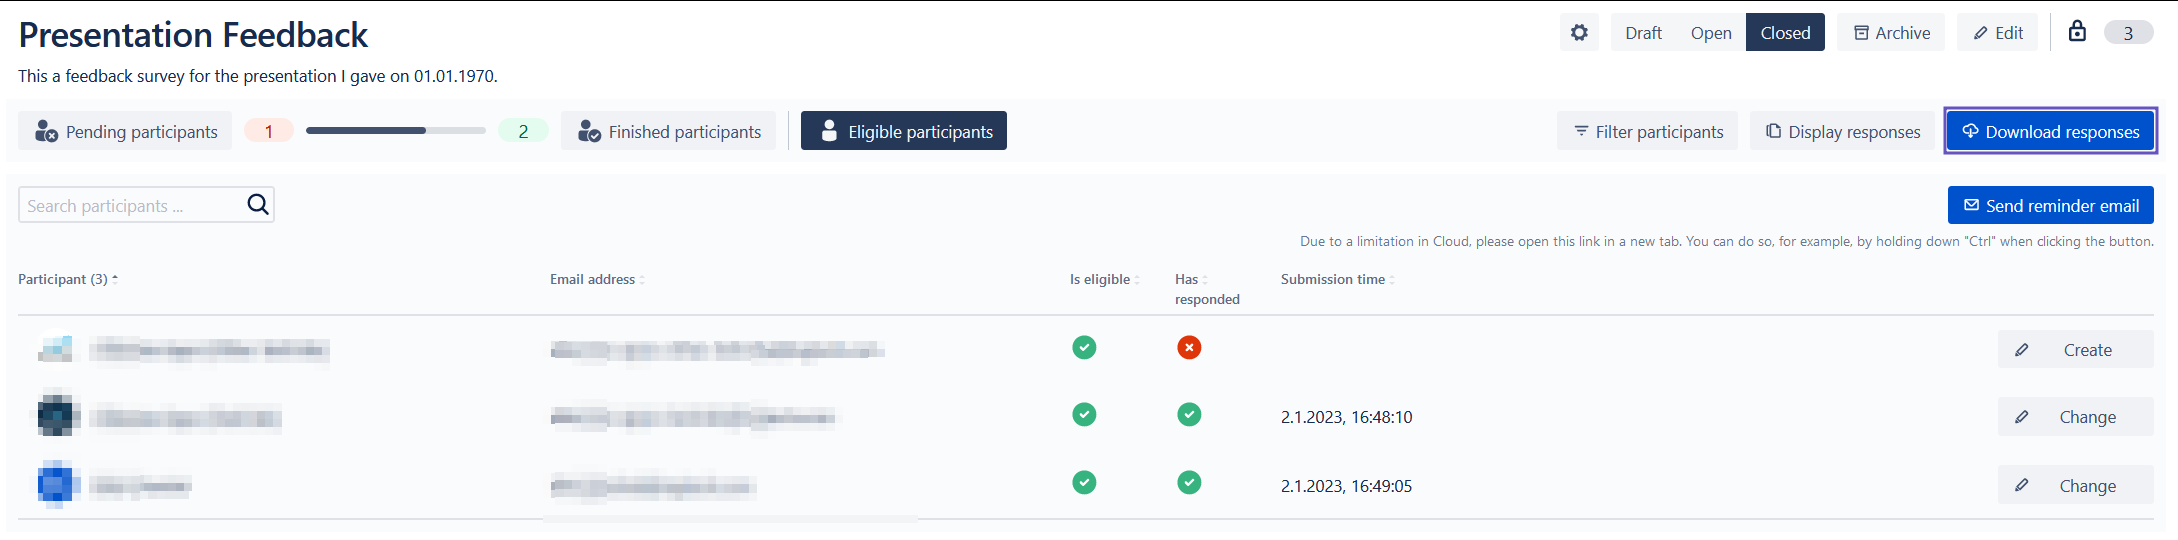This screenshot has width=2178, height=540.
Task: Click the Archive button
Action: [x=1891, y=33]
